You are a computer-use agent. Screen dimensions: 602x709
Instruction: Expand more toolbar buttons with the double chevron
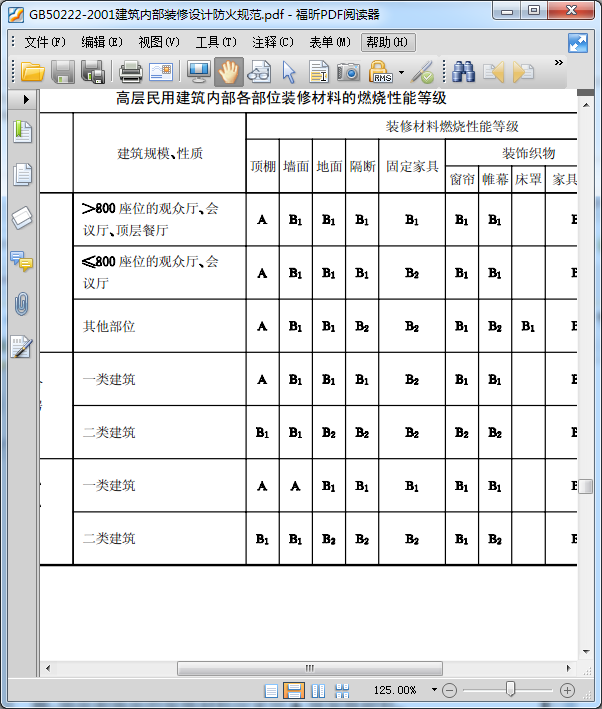click(x=559, y=62)
